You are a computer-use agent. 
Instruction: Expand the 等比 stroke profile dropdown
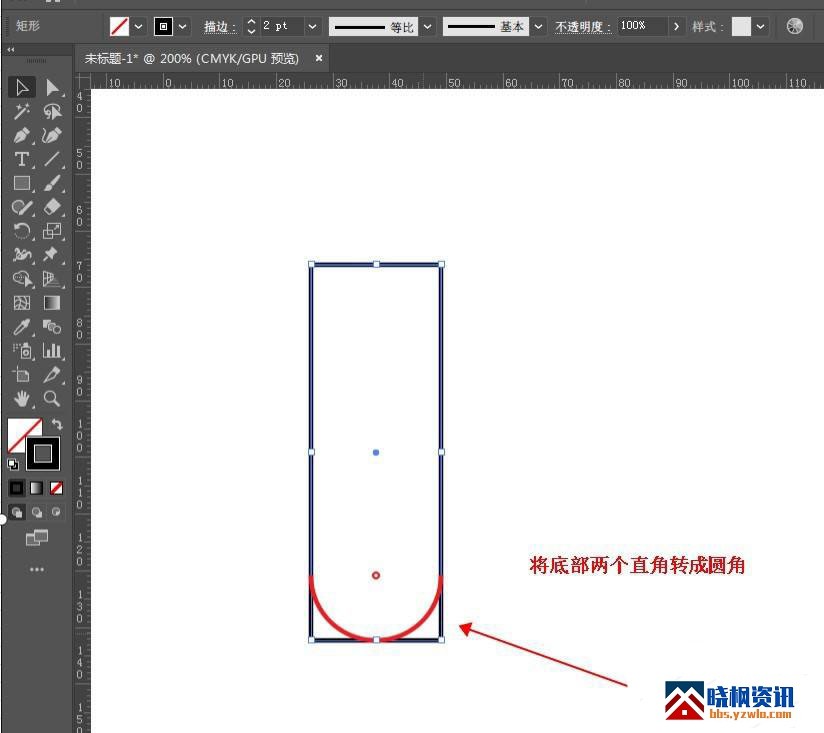428,27
